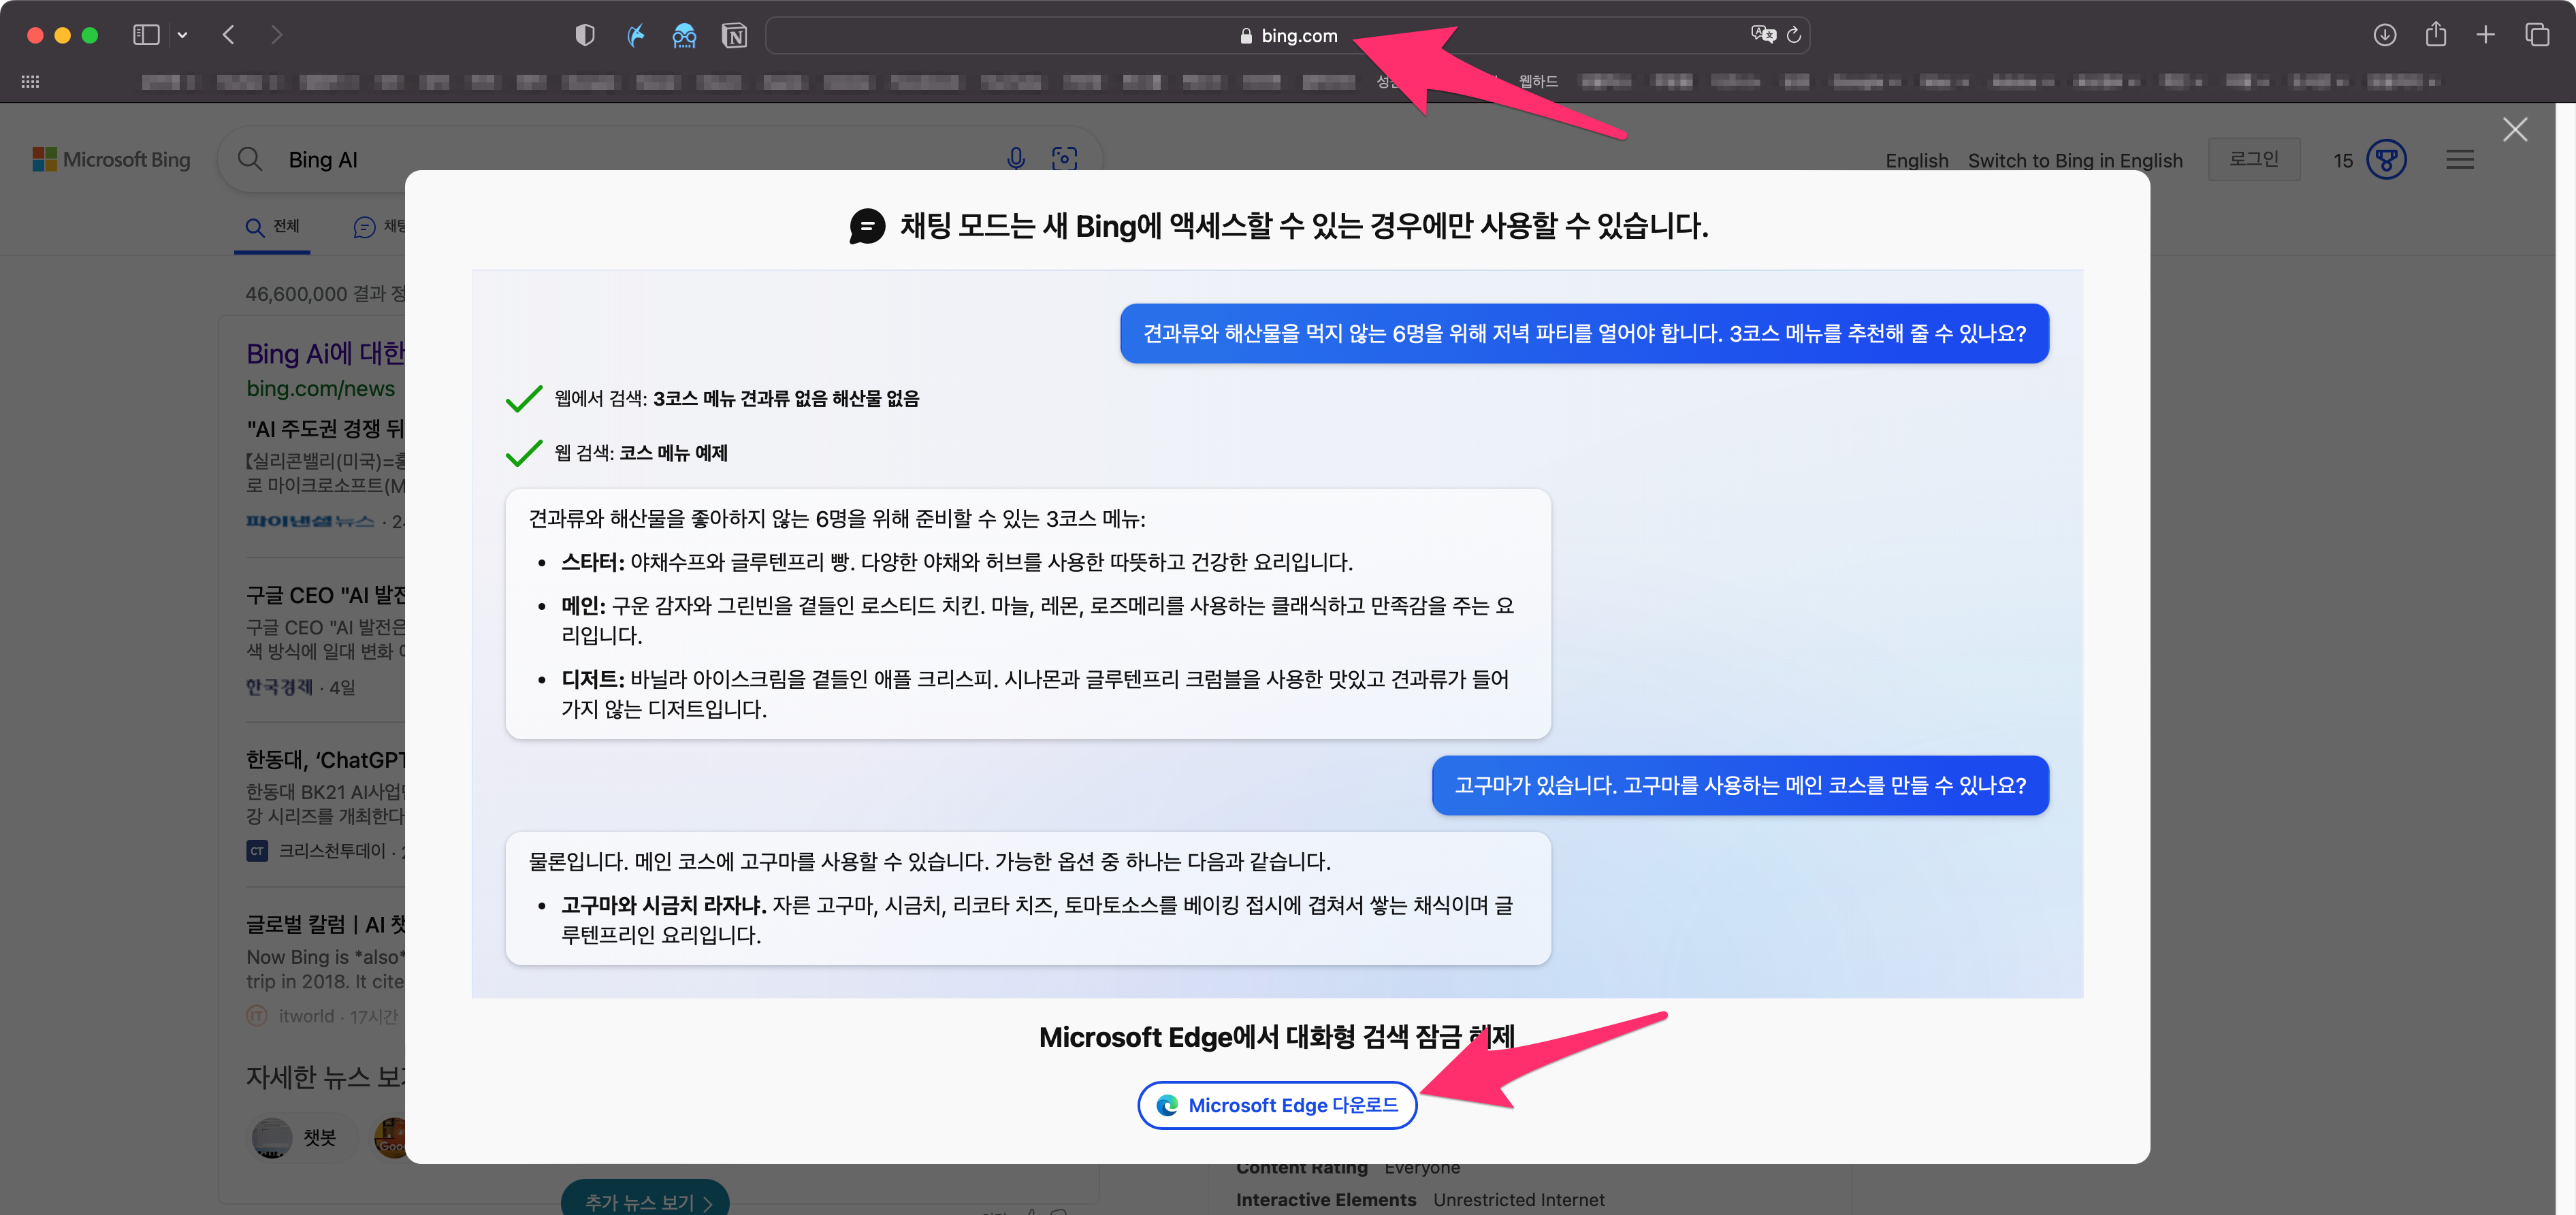
Task: Click the visual search camera icon
Action: [x=1065, y=159]
